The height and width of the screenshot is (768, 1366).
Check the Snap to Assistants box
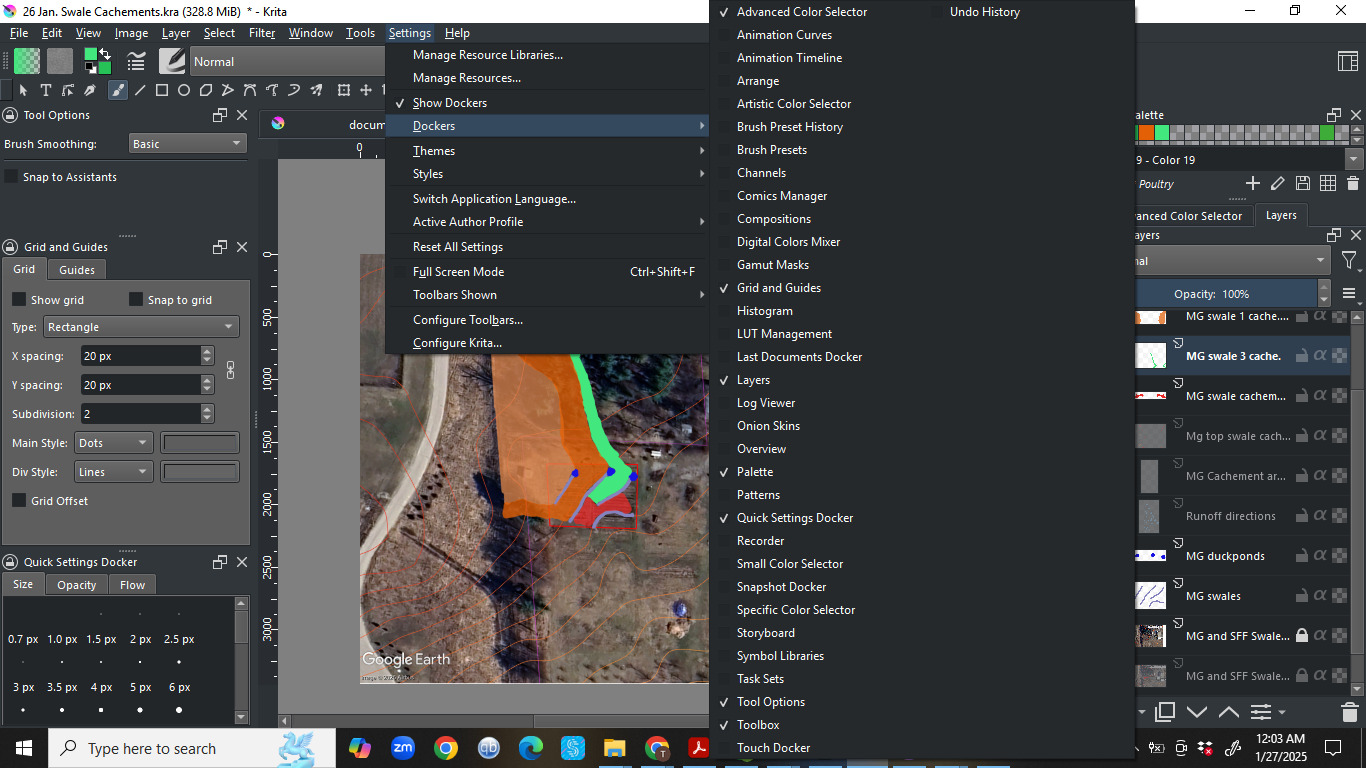click(x=12, y=177)
